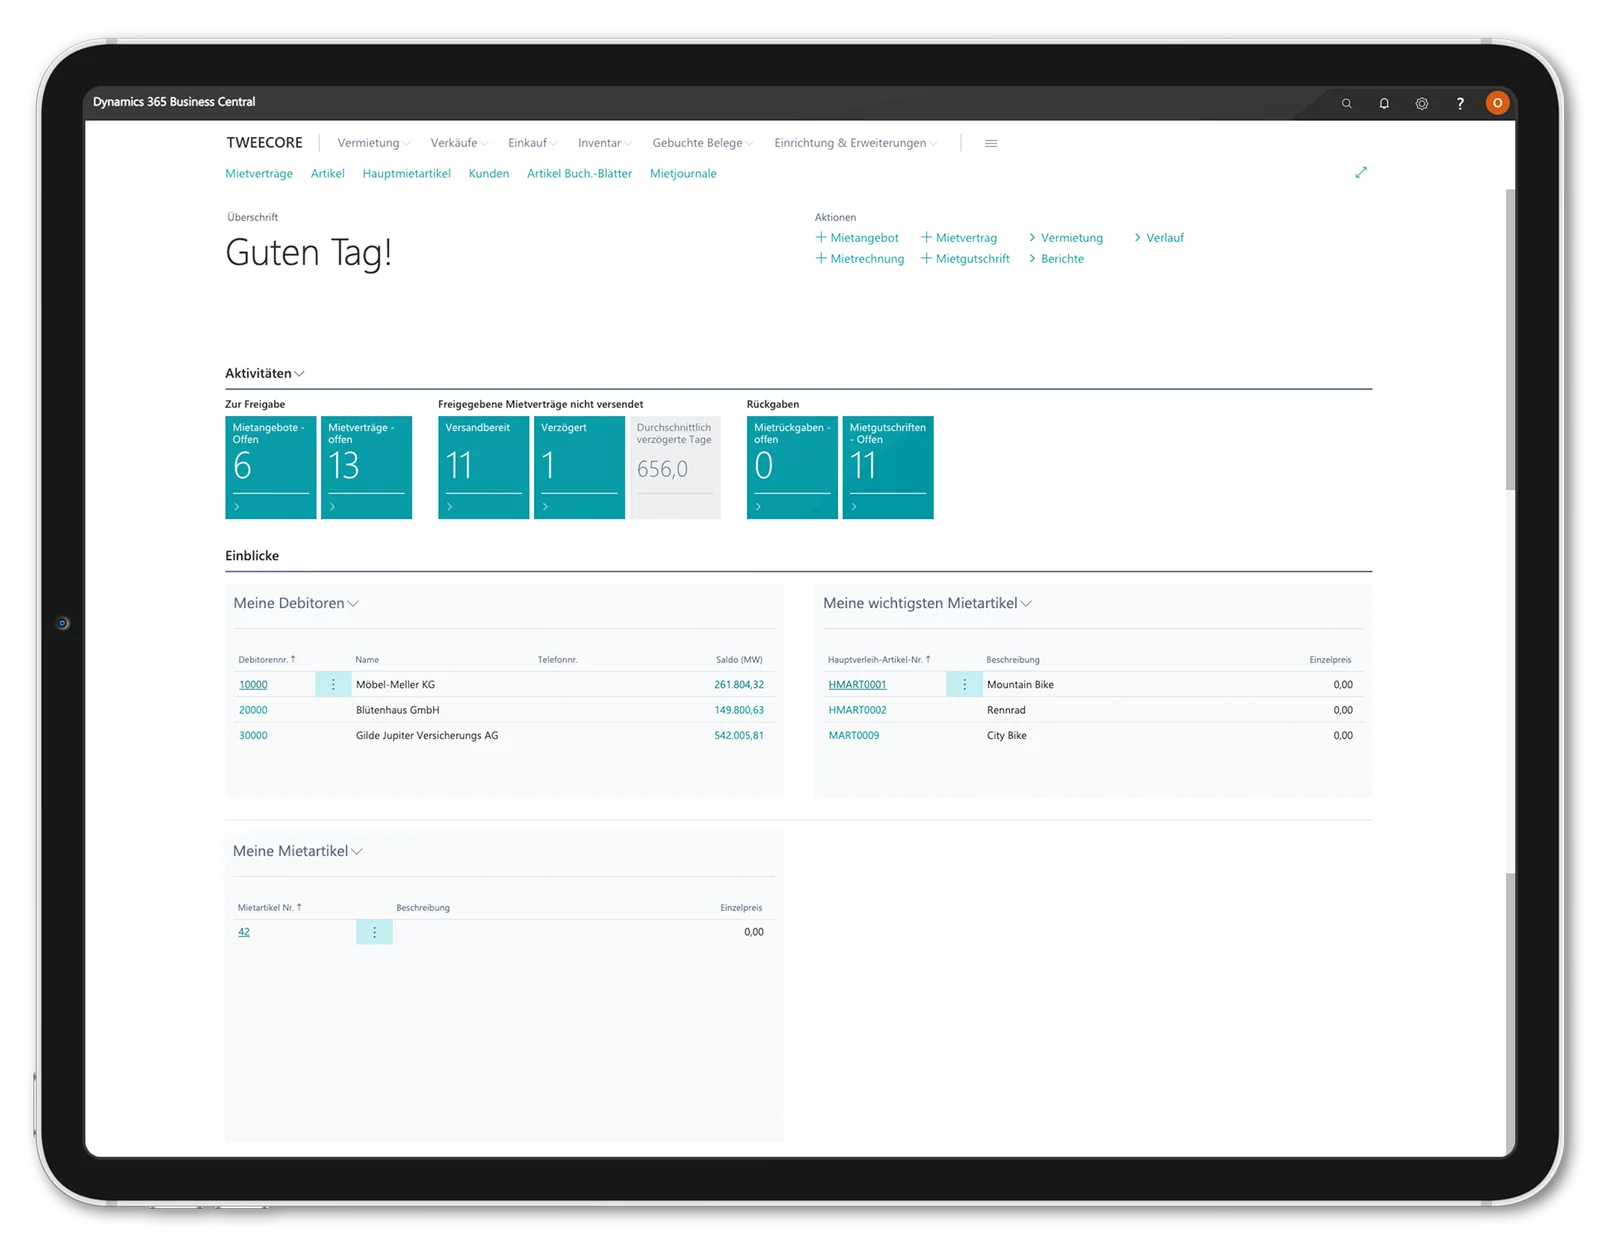Open saldo 149.800,63
The height and width of the screenshot is (1246, 1600).
coord(739,710)
